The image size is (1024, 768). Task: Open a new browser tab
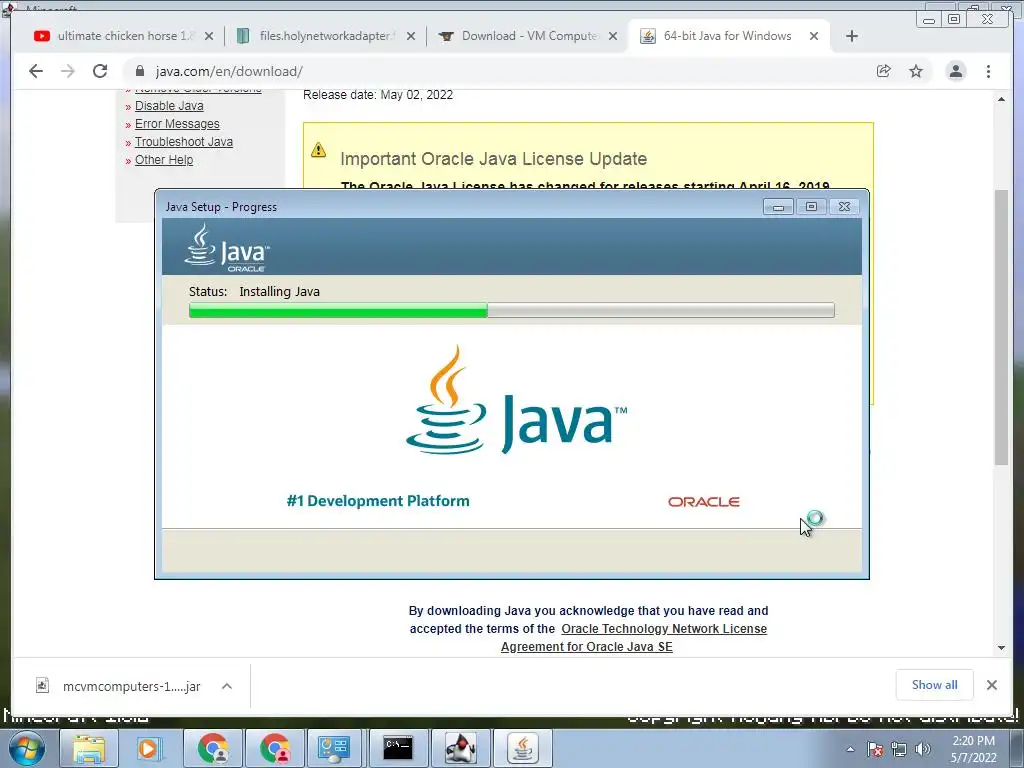coord(852,36)
